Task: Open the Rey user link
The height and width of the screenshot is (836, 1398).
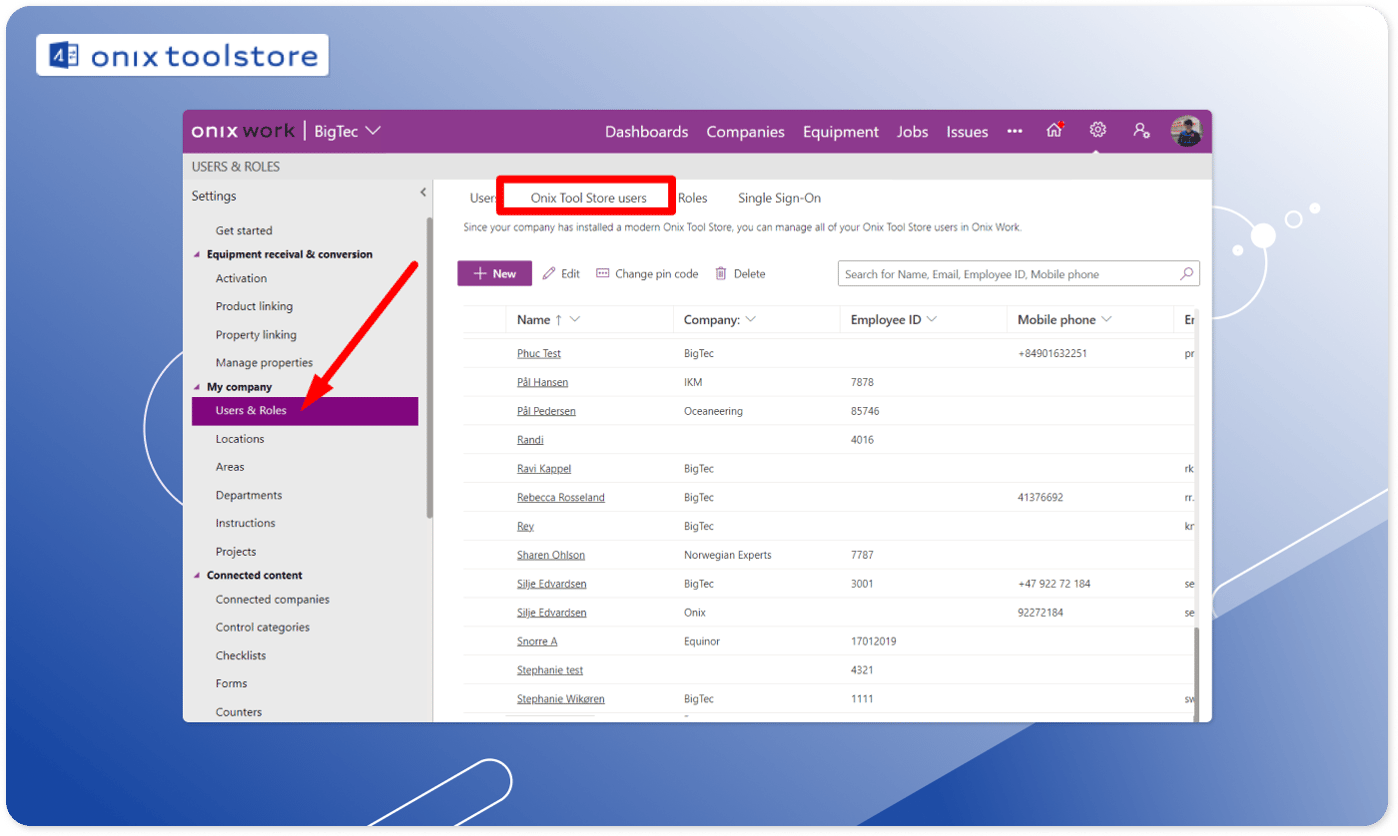Action: point(525,526)
